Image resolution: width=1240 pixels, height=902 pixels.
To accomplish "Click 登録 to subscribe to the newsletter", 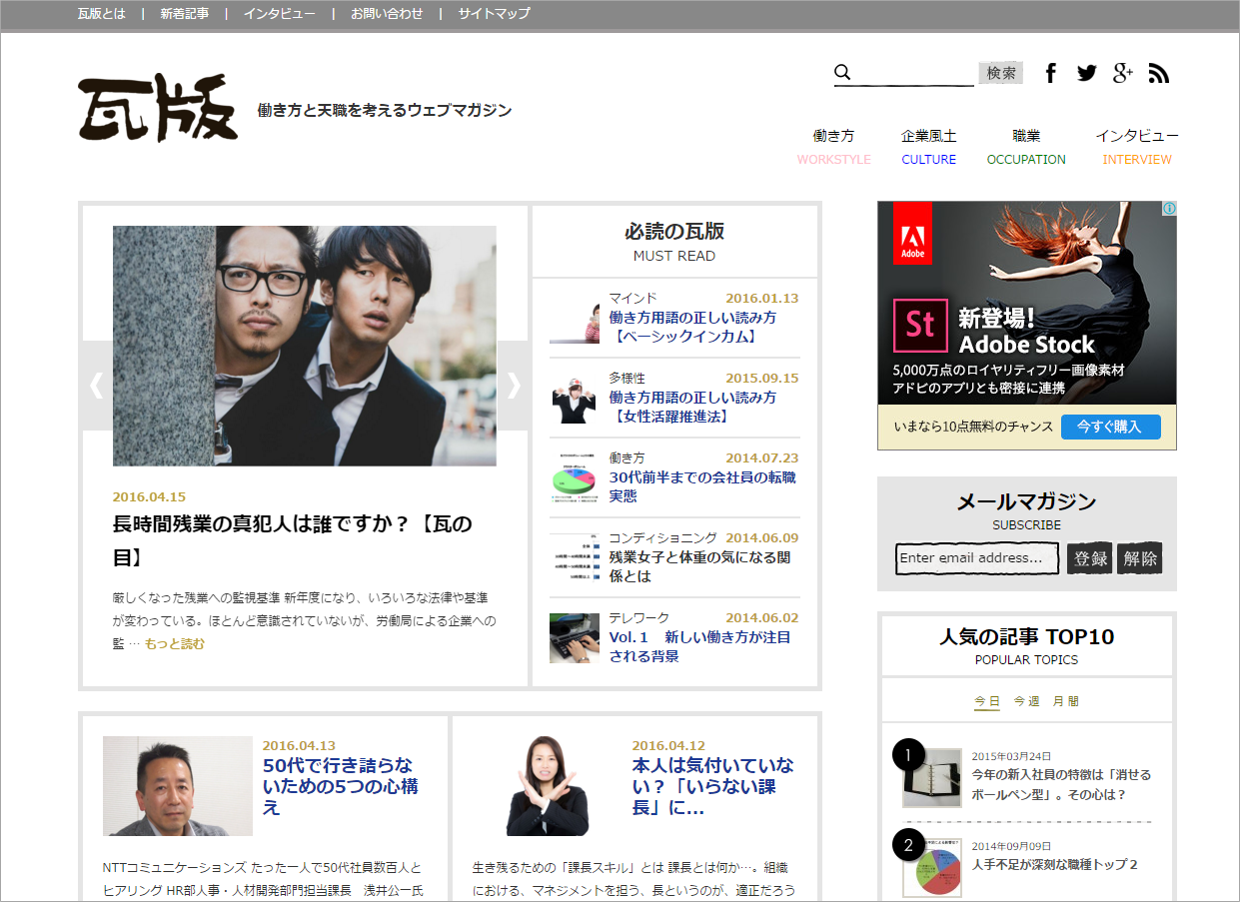I will 1089,558.
